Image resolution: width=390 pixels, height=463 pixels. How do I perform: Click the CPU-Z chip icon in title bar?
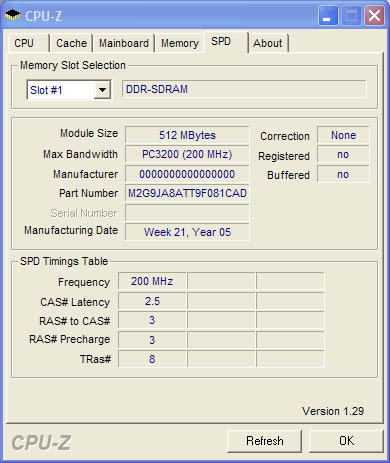[13, 15]
